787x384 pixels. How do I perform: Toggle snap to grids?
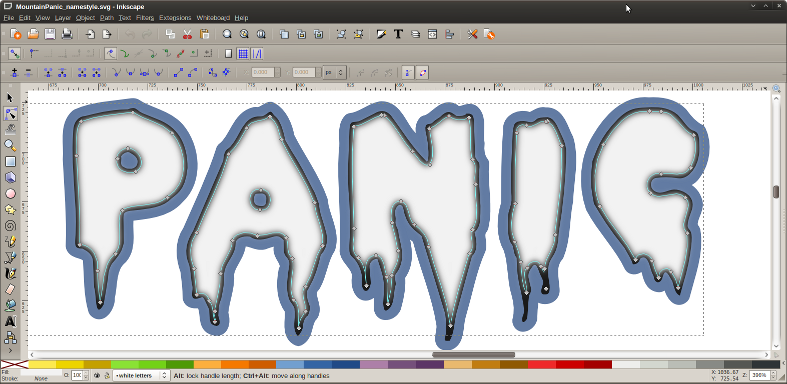(x=242, y=53)
